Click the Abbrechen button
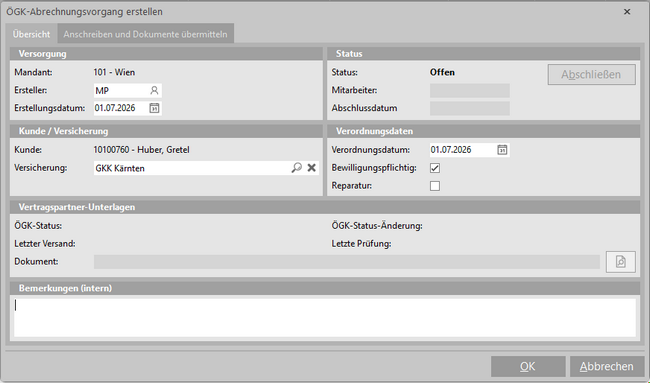The width and height of the screenshot is (650, 383). (606, 366)
